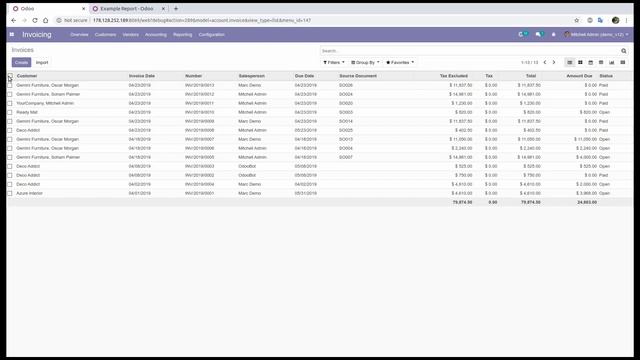Click the Search input field
Image resolution: width=640 pixels, height=360 pixels.
coord(469,51)
